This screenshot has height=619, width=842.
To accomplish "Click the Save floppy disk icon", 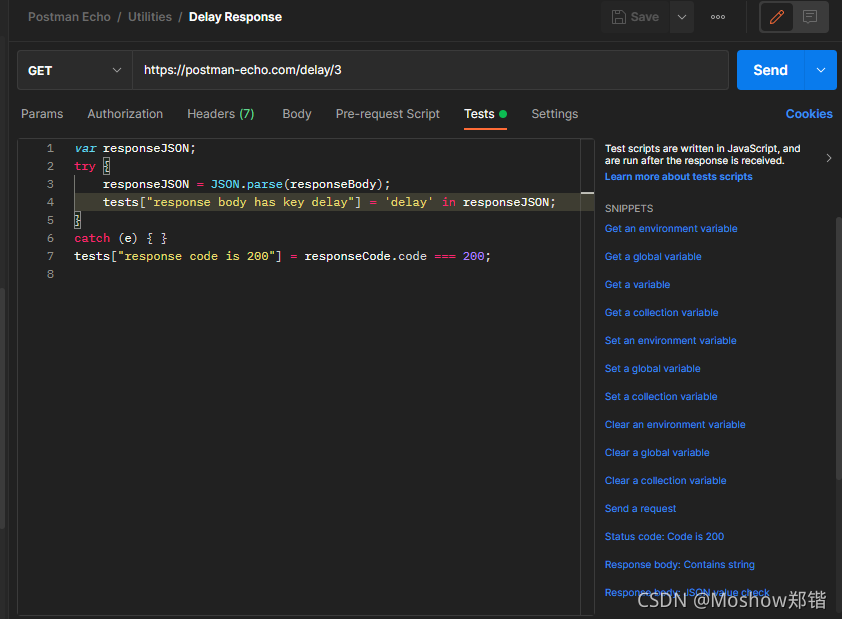I will [619, 17].
